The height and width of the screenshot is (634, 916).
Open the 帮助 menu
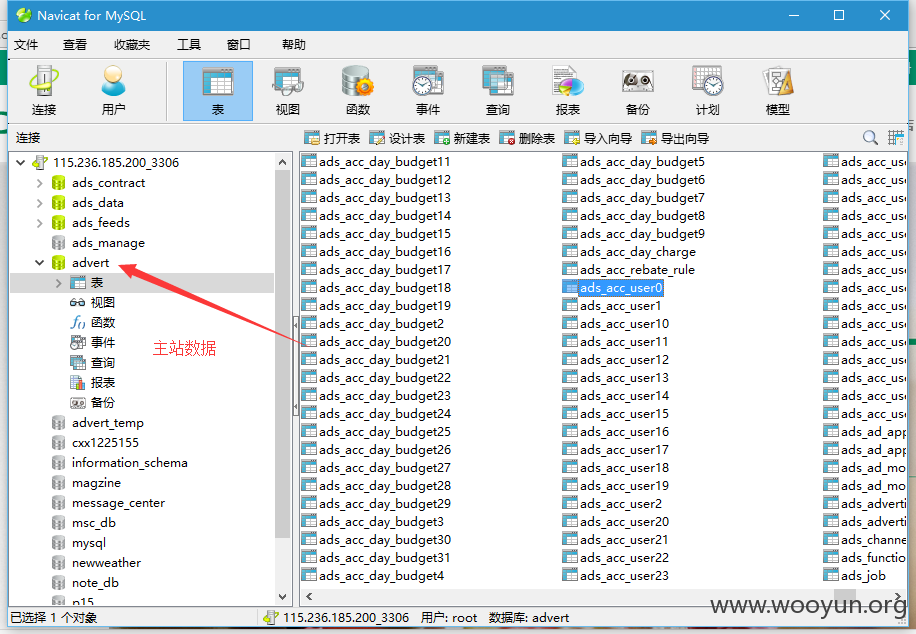[x=293, y=44]
